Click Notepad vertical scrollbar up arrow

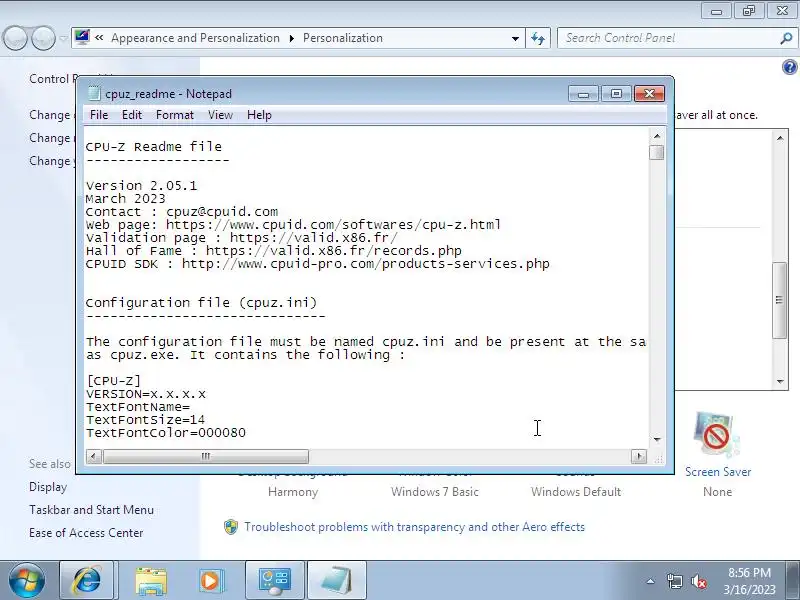pos(657,136)
